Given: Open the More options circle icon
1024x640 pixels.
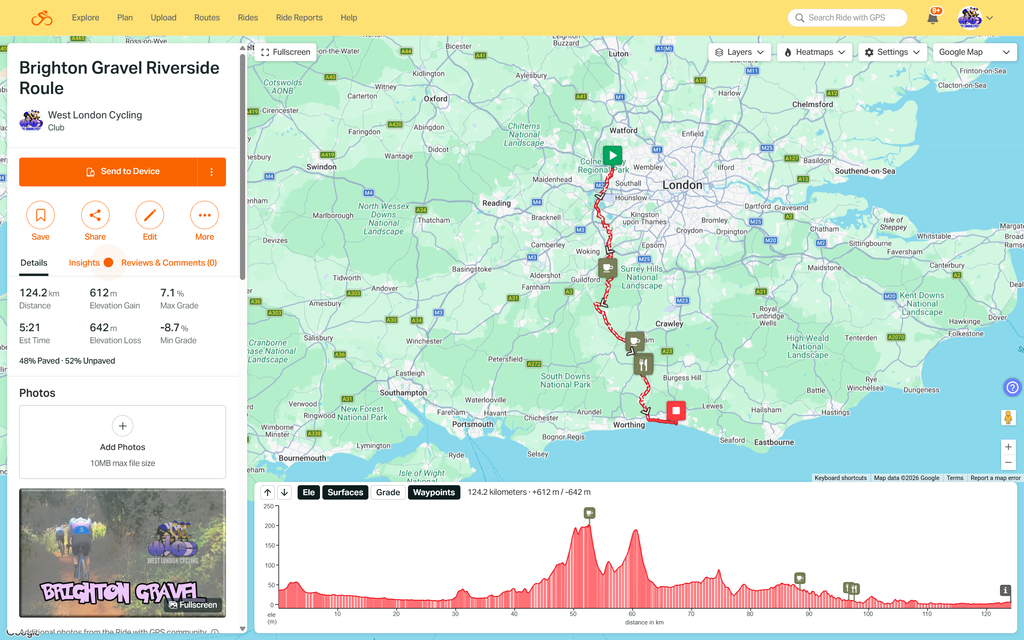Looking at the screenshot, I should point(204,215).
